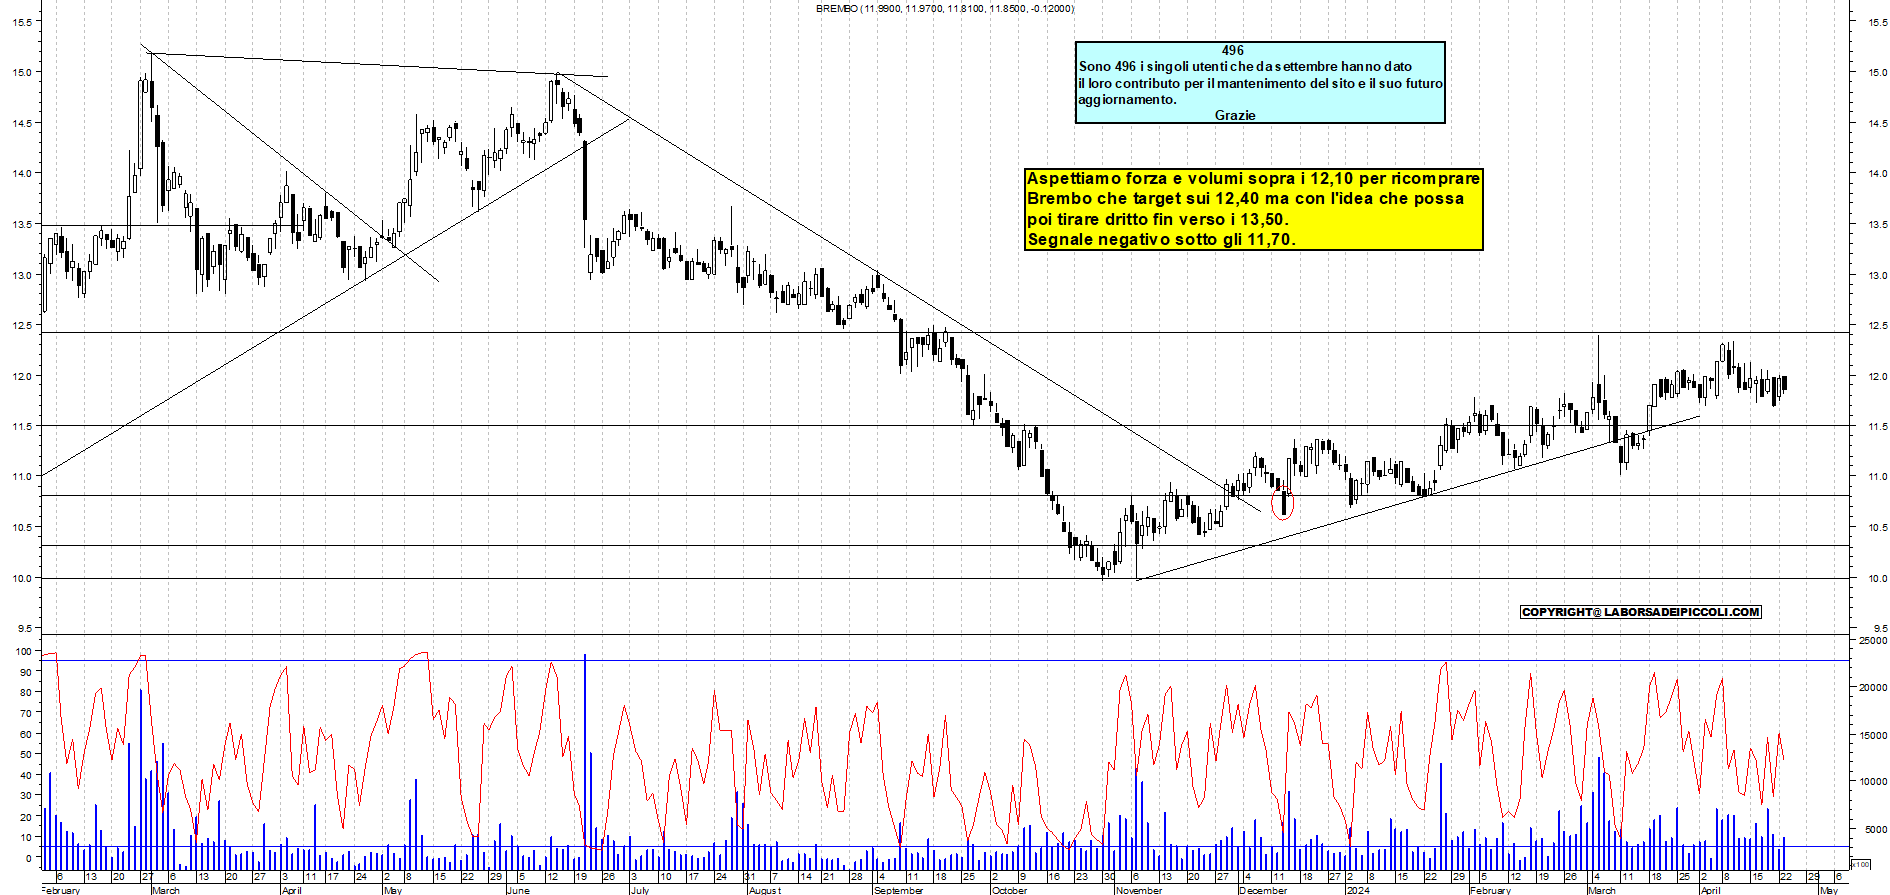
Task: Click 'Aspettiamo forza e volumi sopra i 12,10' line
Action: point(1253,178)
